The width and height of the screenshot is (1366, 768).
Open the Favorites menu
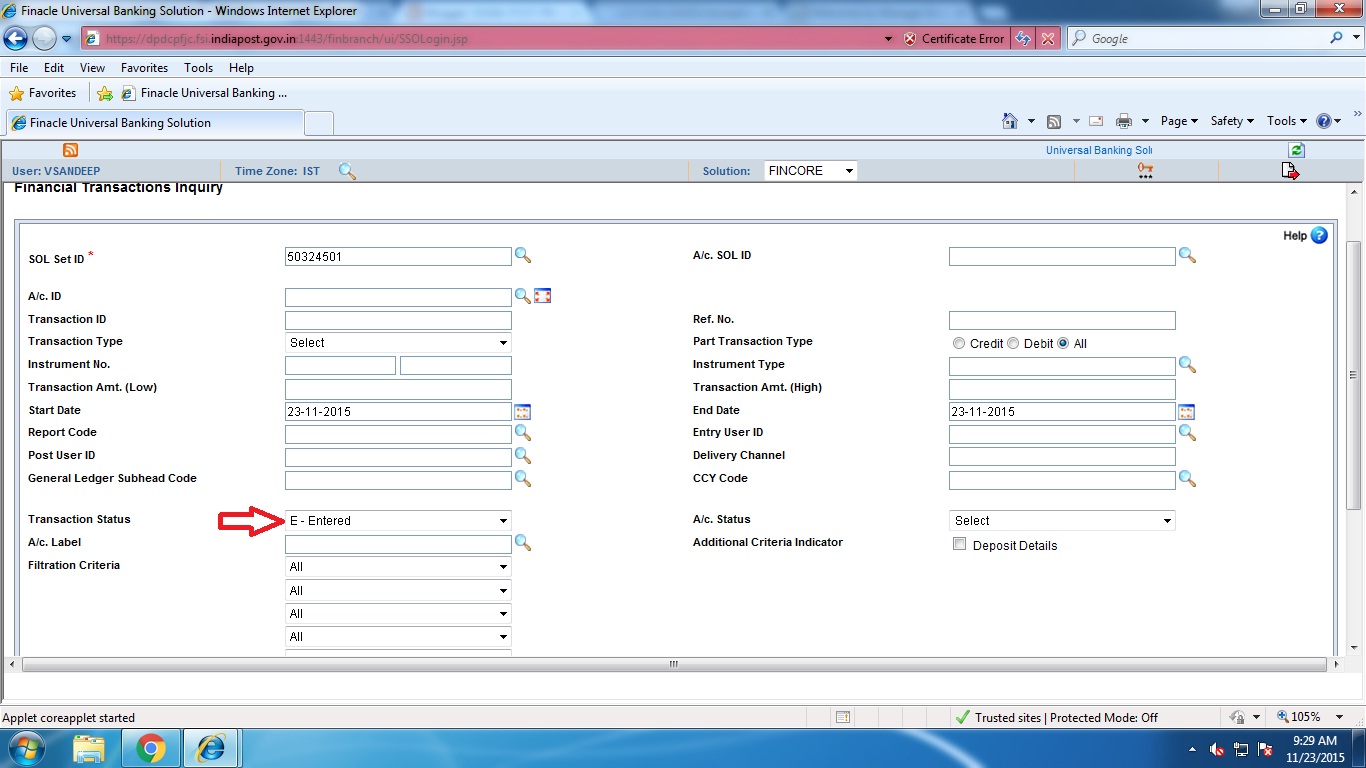pos(144,67)
